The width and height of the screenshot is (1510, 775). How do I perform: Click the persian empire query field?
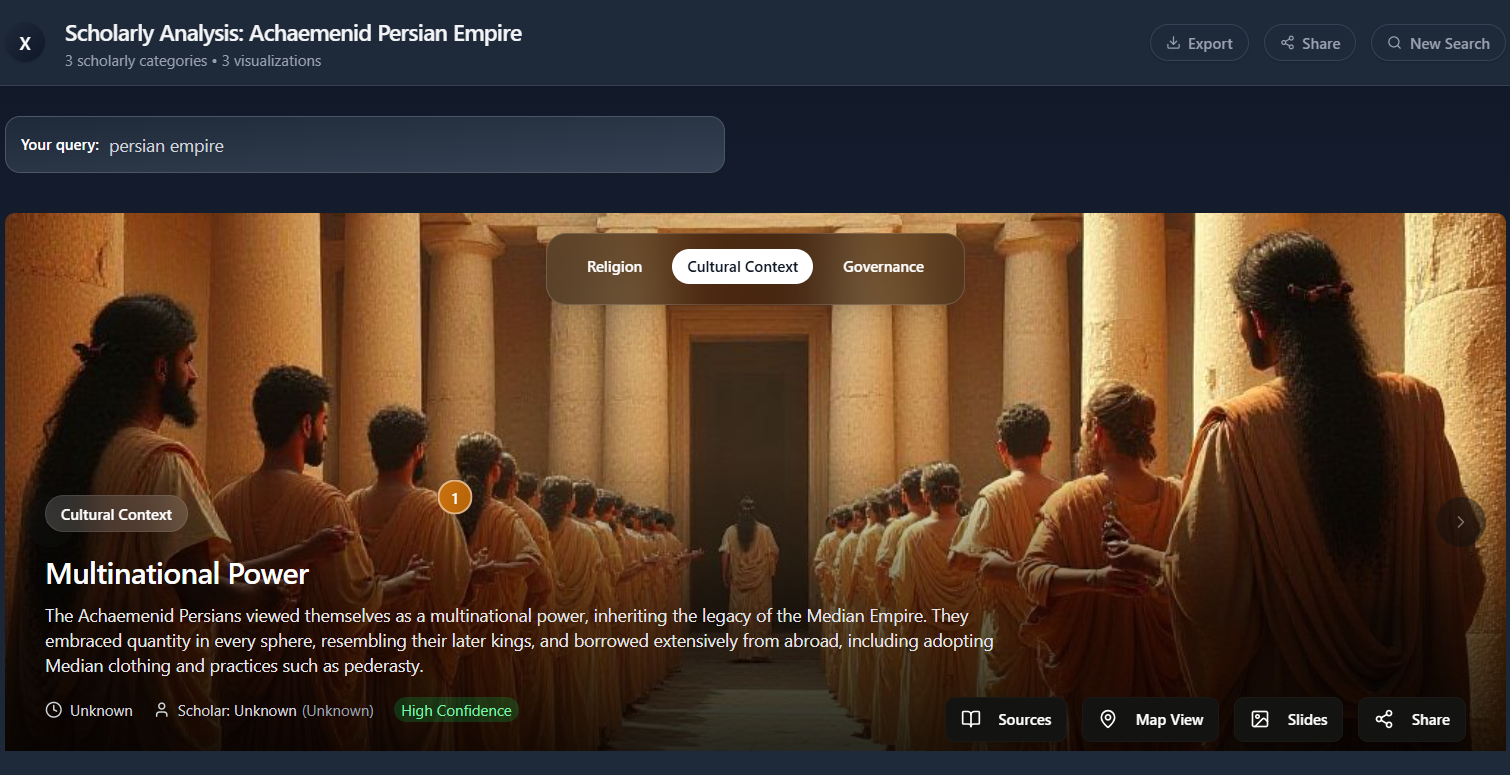click(x=365, y=145)
